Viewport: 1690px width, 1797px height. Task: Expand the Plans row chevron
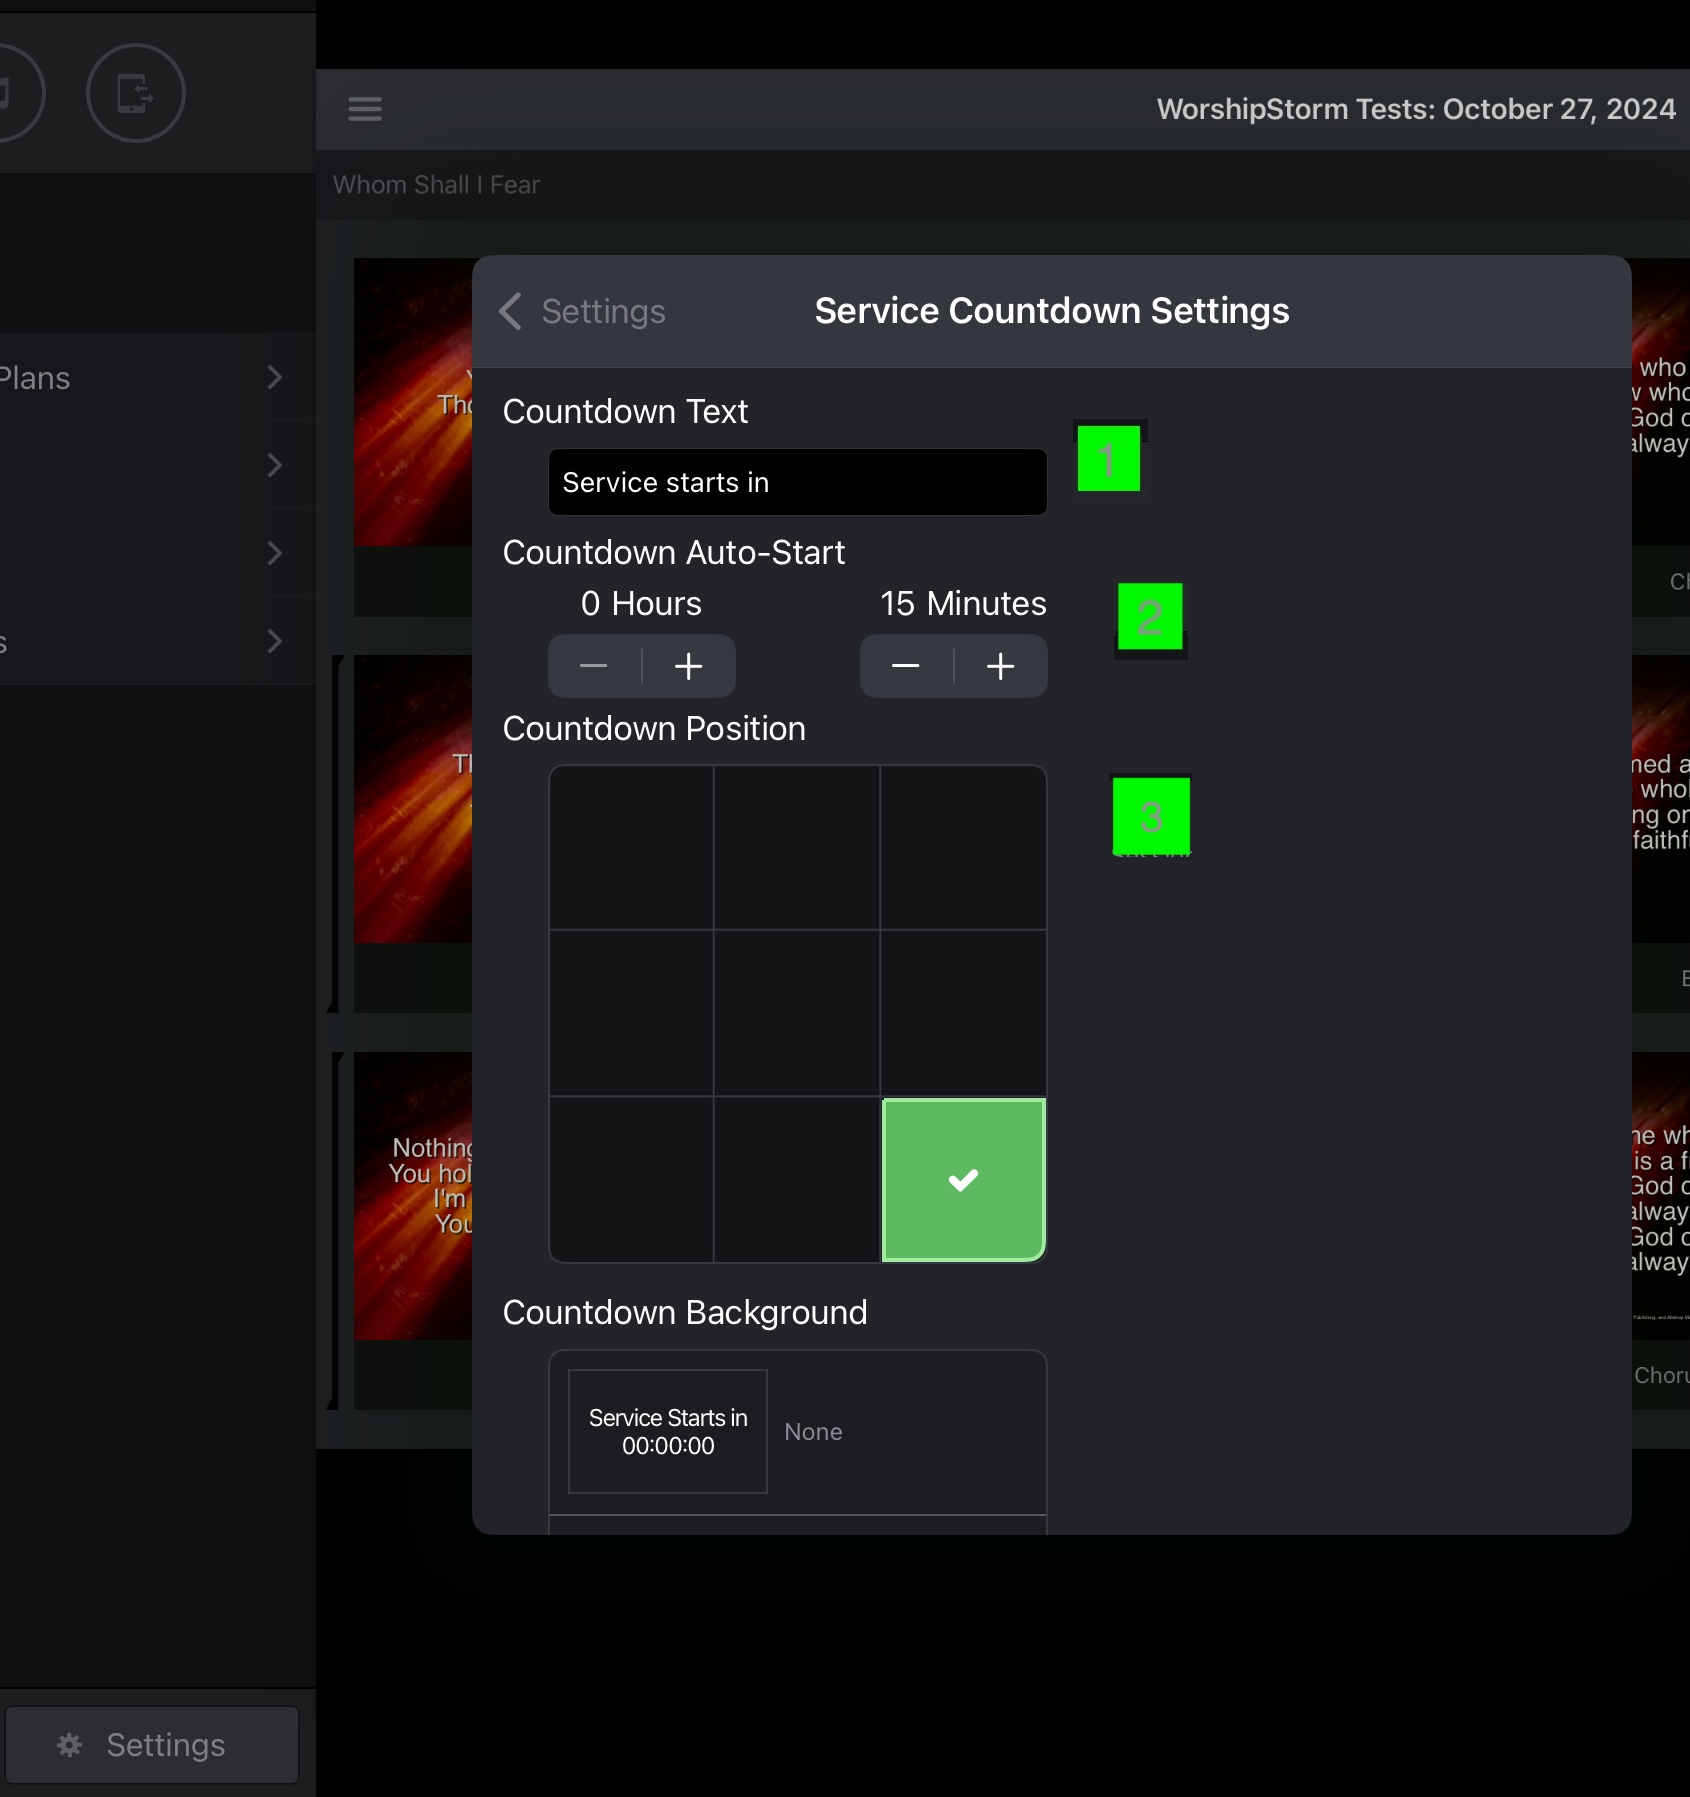click(275, 377)
